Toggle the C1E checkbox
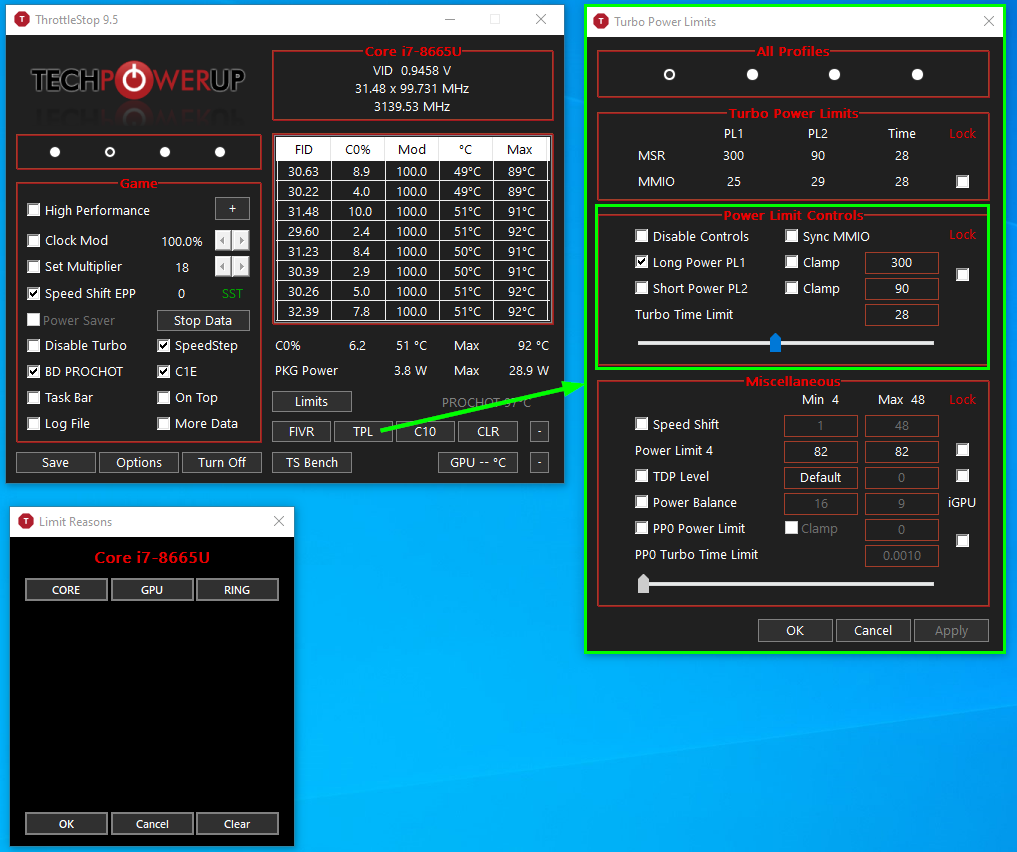Screen dimensions: 1017x852 pyautogui.click(x=163, y=372)
